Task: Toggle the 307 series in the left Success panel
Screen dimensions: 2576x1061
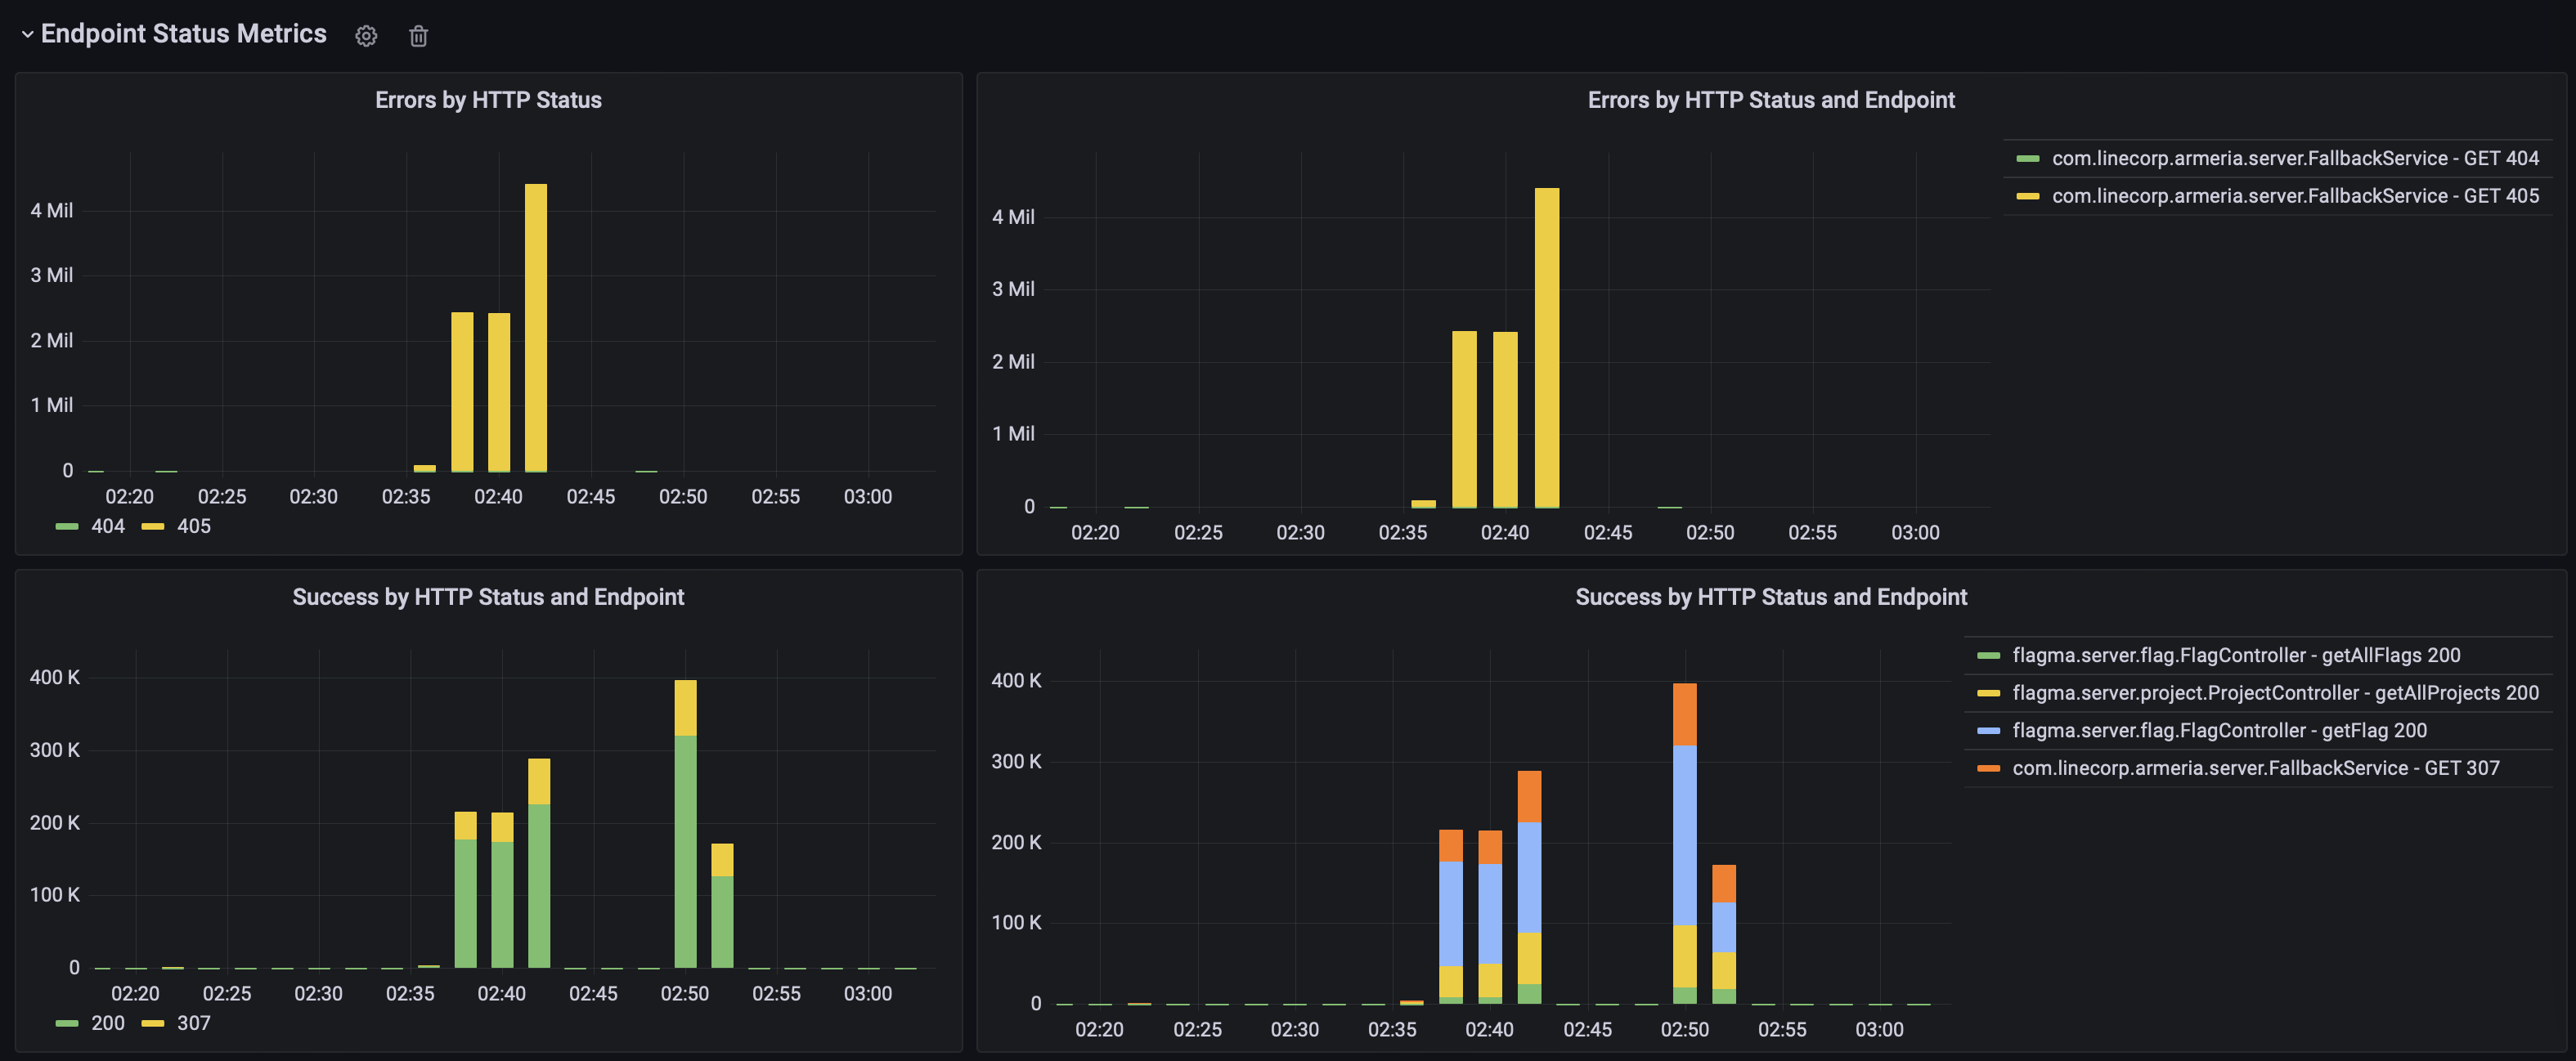Action: (193, 1023)
